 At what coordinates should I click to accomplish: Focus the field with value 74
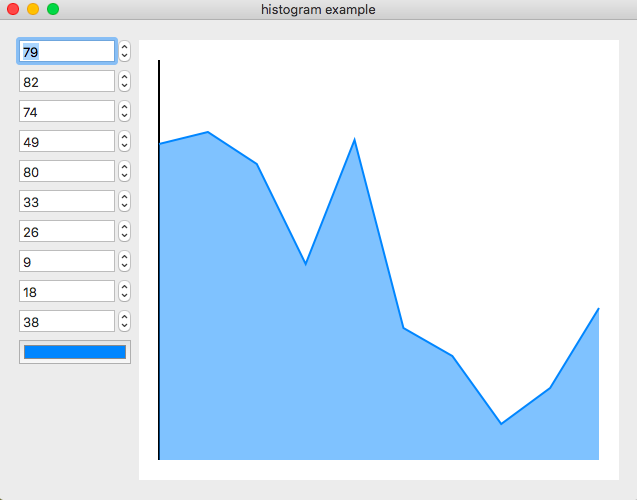[x=66, y=111]
